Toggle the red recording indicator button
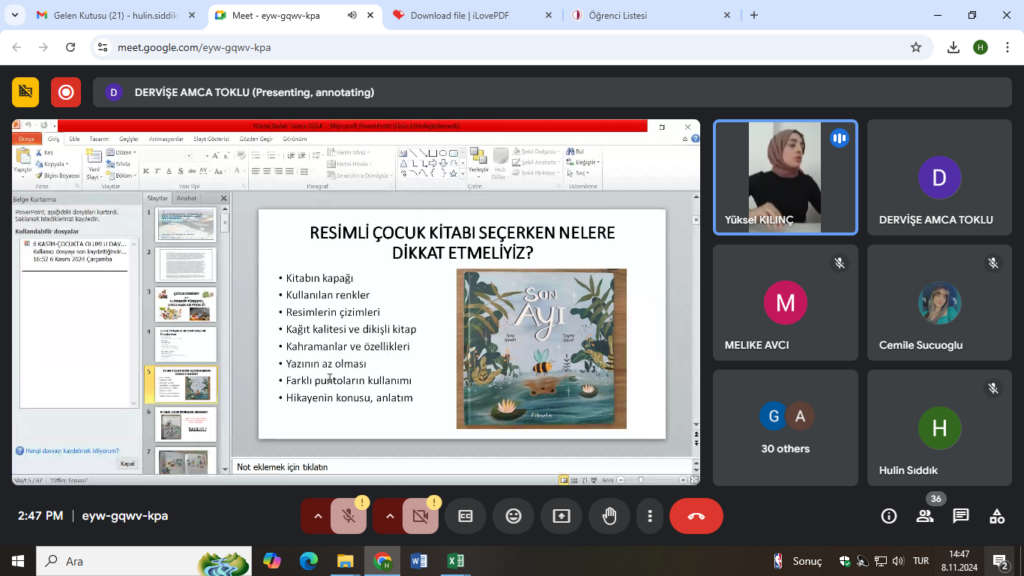1024x576 pixels. (66, 92)
